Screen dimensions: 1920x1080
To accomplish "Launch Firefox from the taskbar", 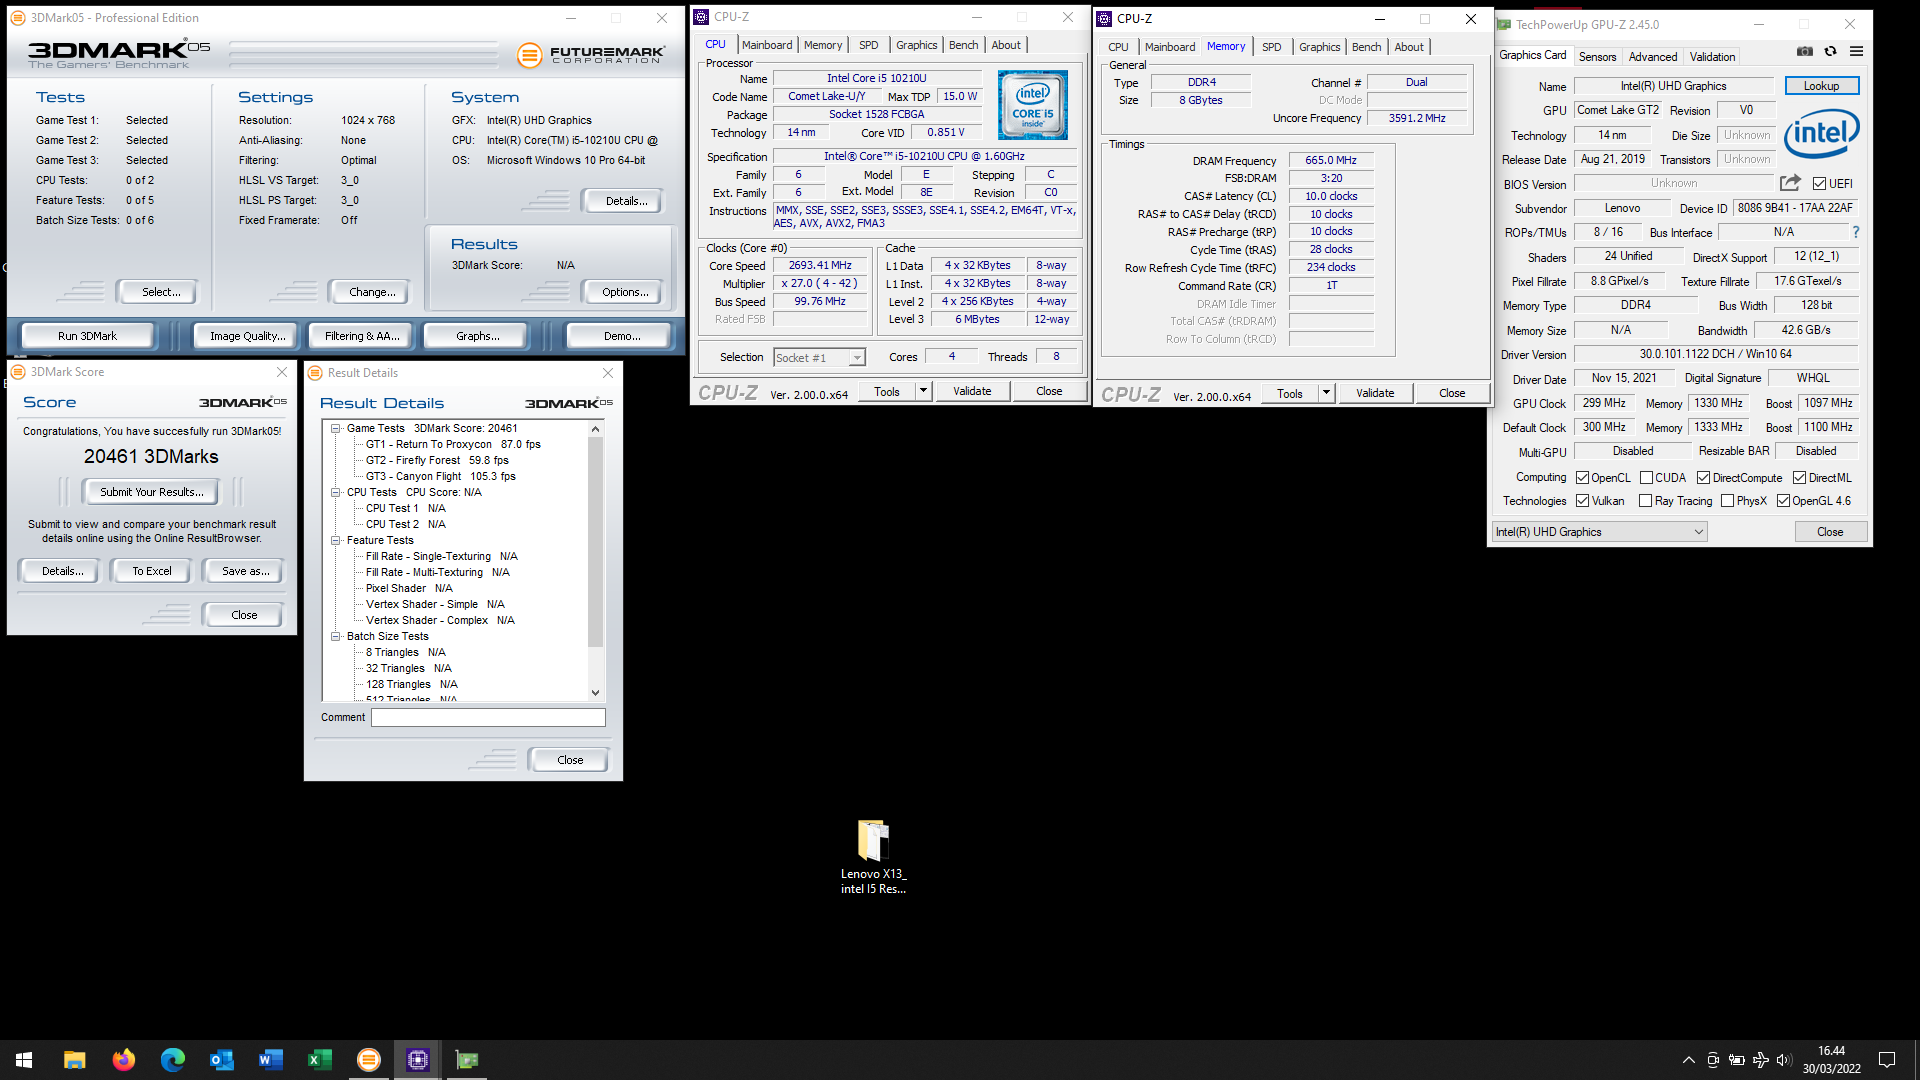I will (123, 1060).
